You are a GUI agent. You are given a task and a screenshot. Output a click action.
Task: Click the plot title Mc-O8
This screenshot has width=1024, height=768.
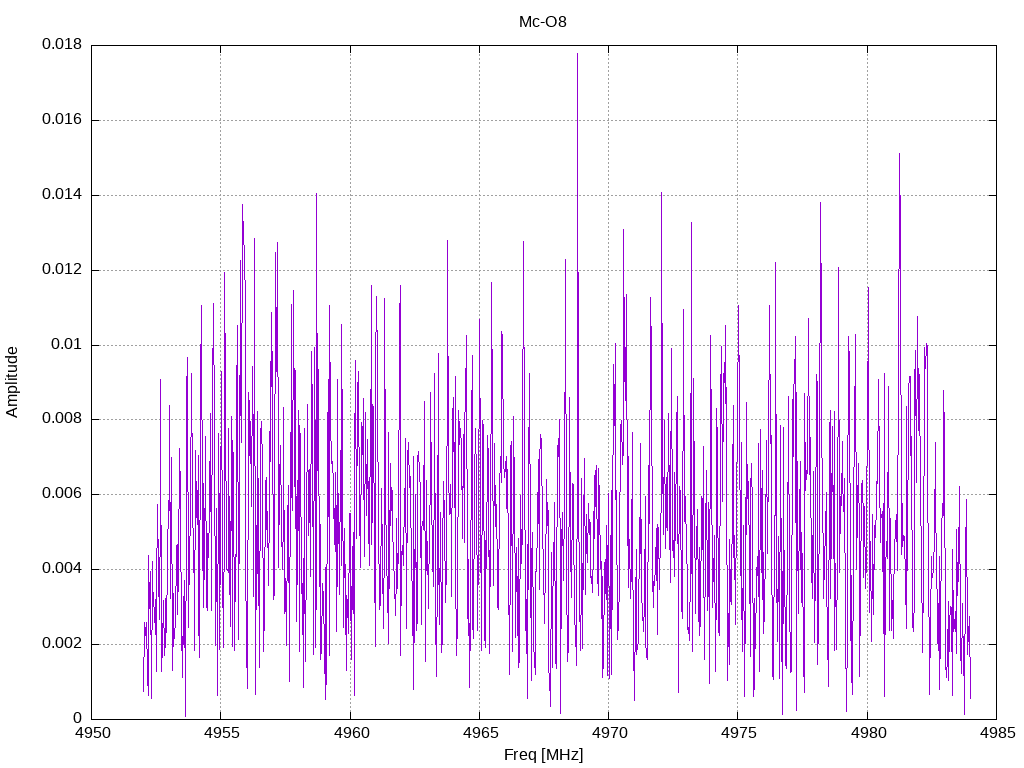click(x=543, y=22)
